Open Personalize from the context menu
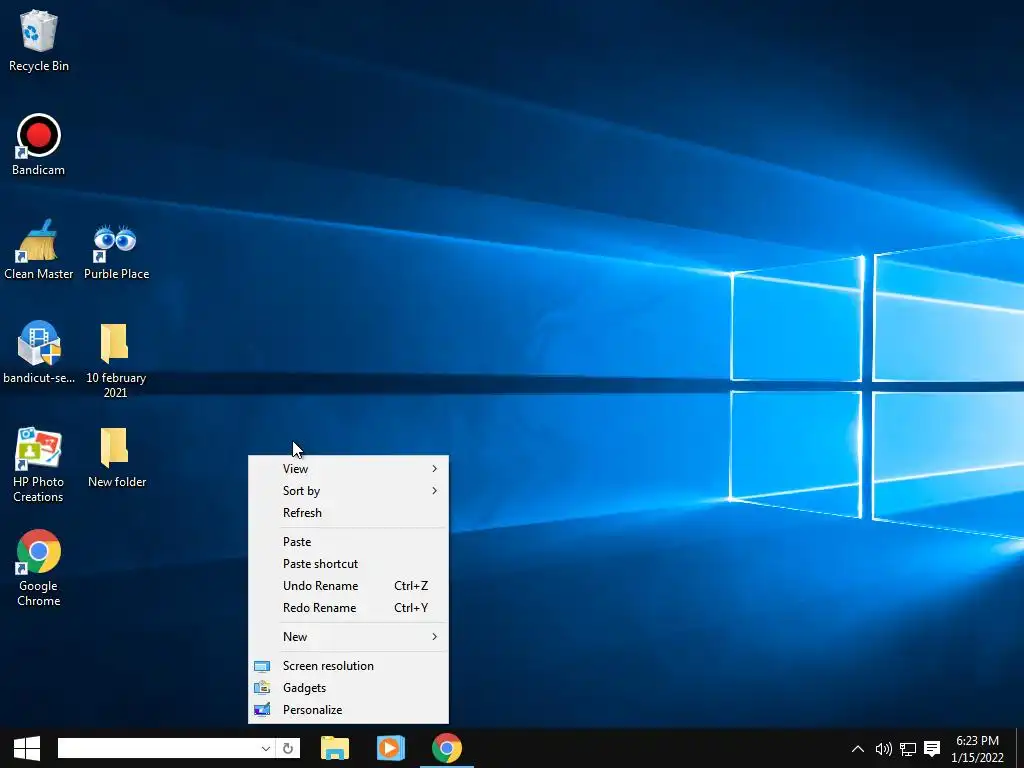Viewport: 1024px width, 768px height. [x=349, y=710]
